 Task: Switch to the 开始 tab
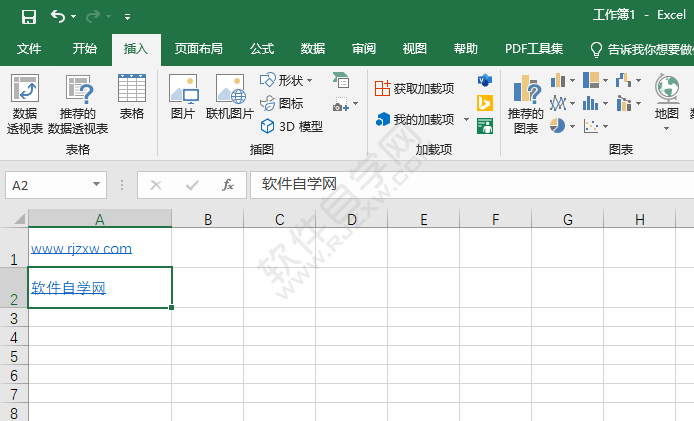(85, 49)
